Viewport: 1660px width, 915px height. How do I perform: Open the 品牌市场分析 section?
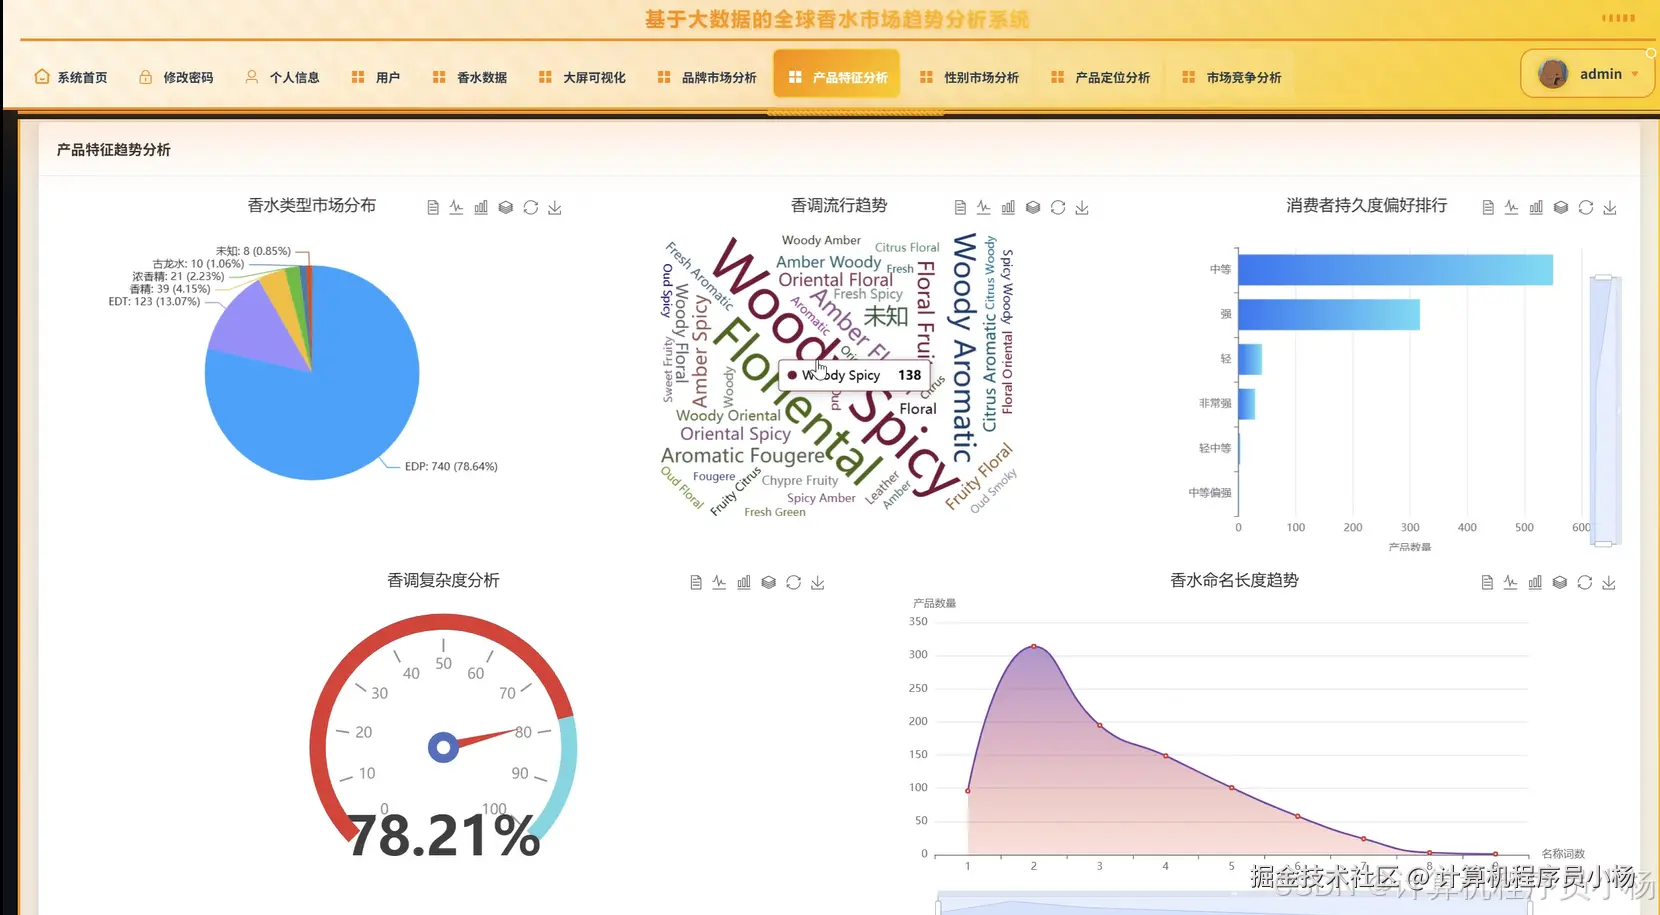pos(720,76)
